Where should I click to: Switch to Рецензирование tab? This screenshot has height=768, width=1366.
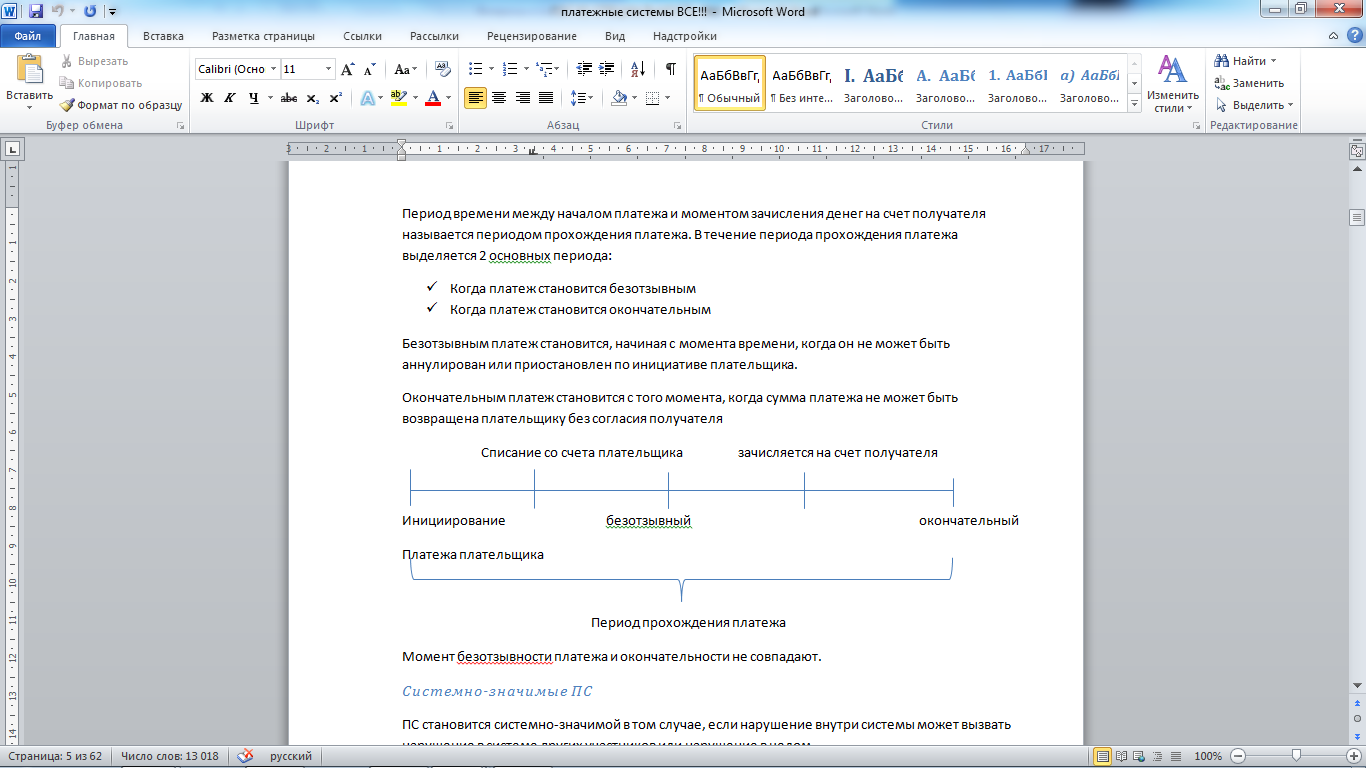[x=532, y=36]
